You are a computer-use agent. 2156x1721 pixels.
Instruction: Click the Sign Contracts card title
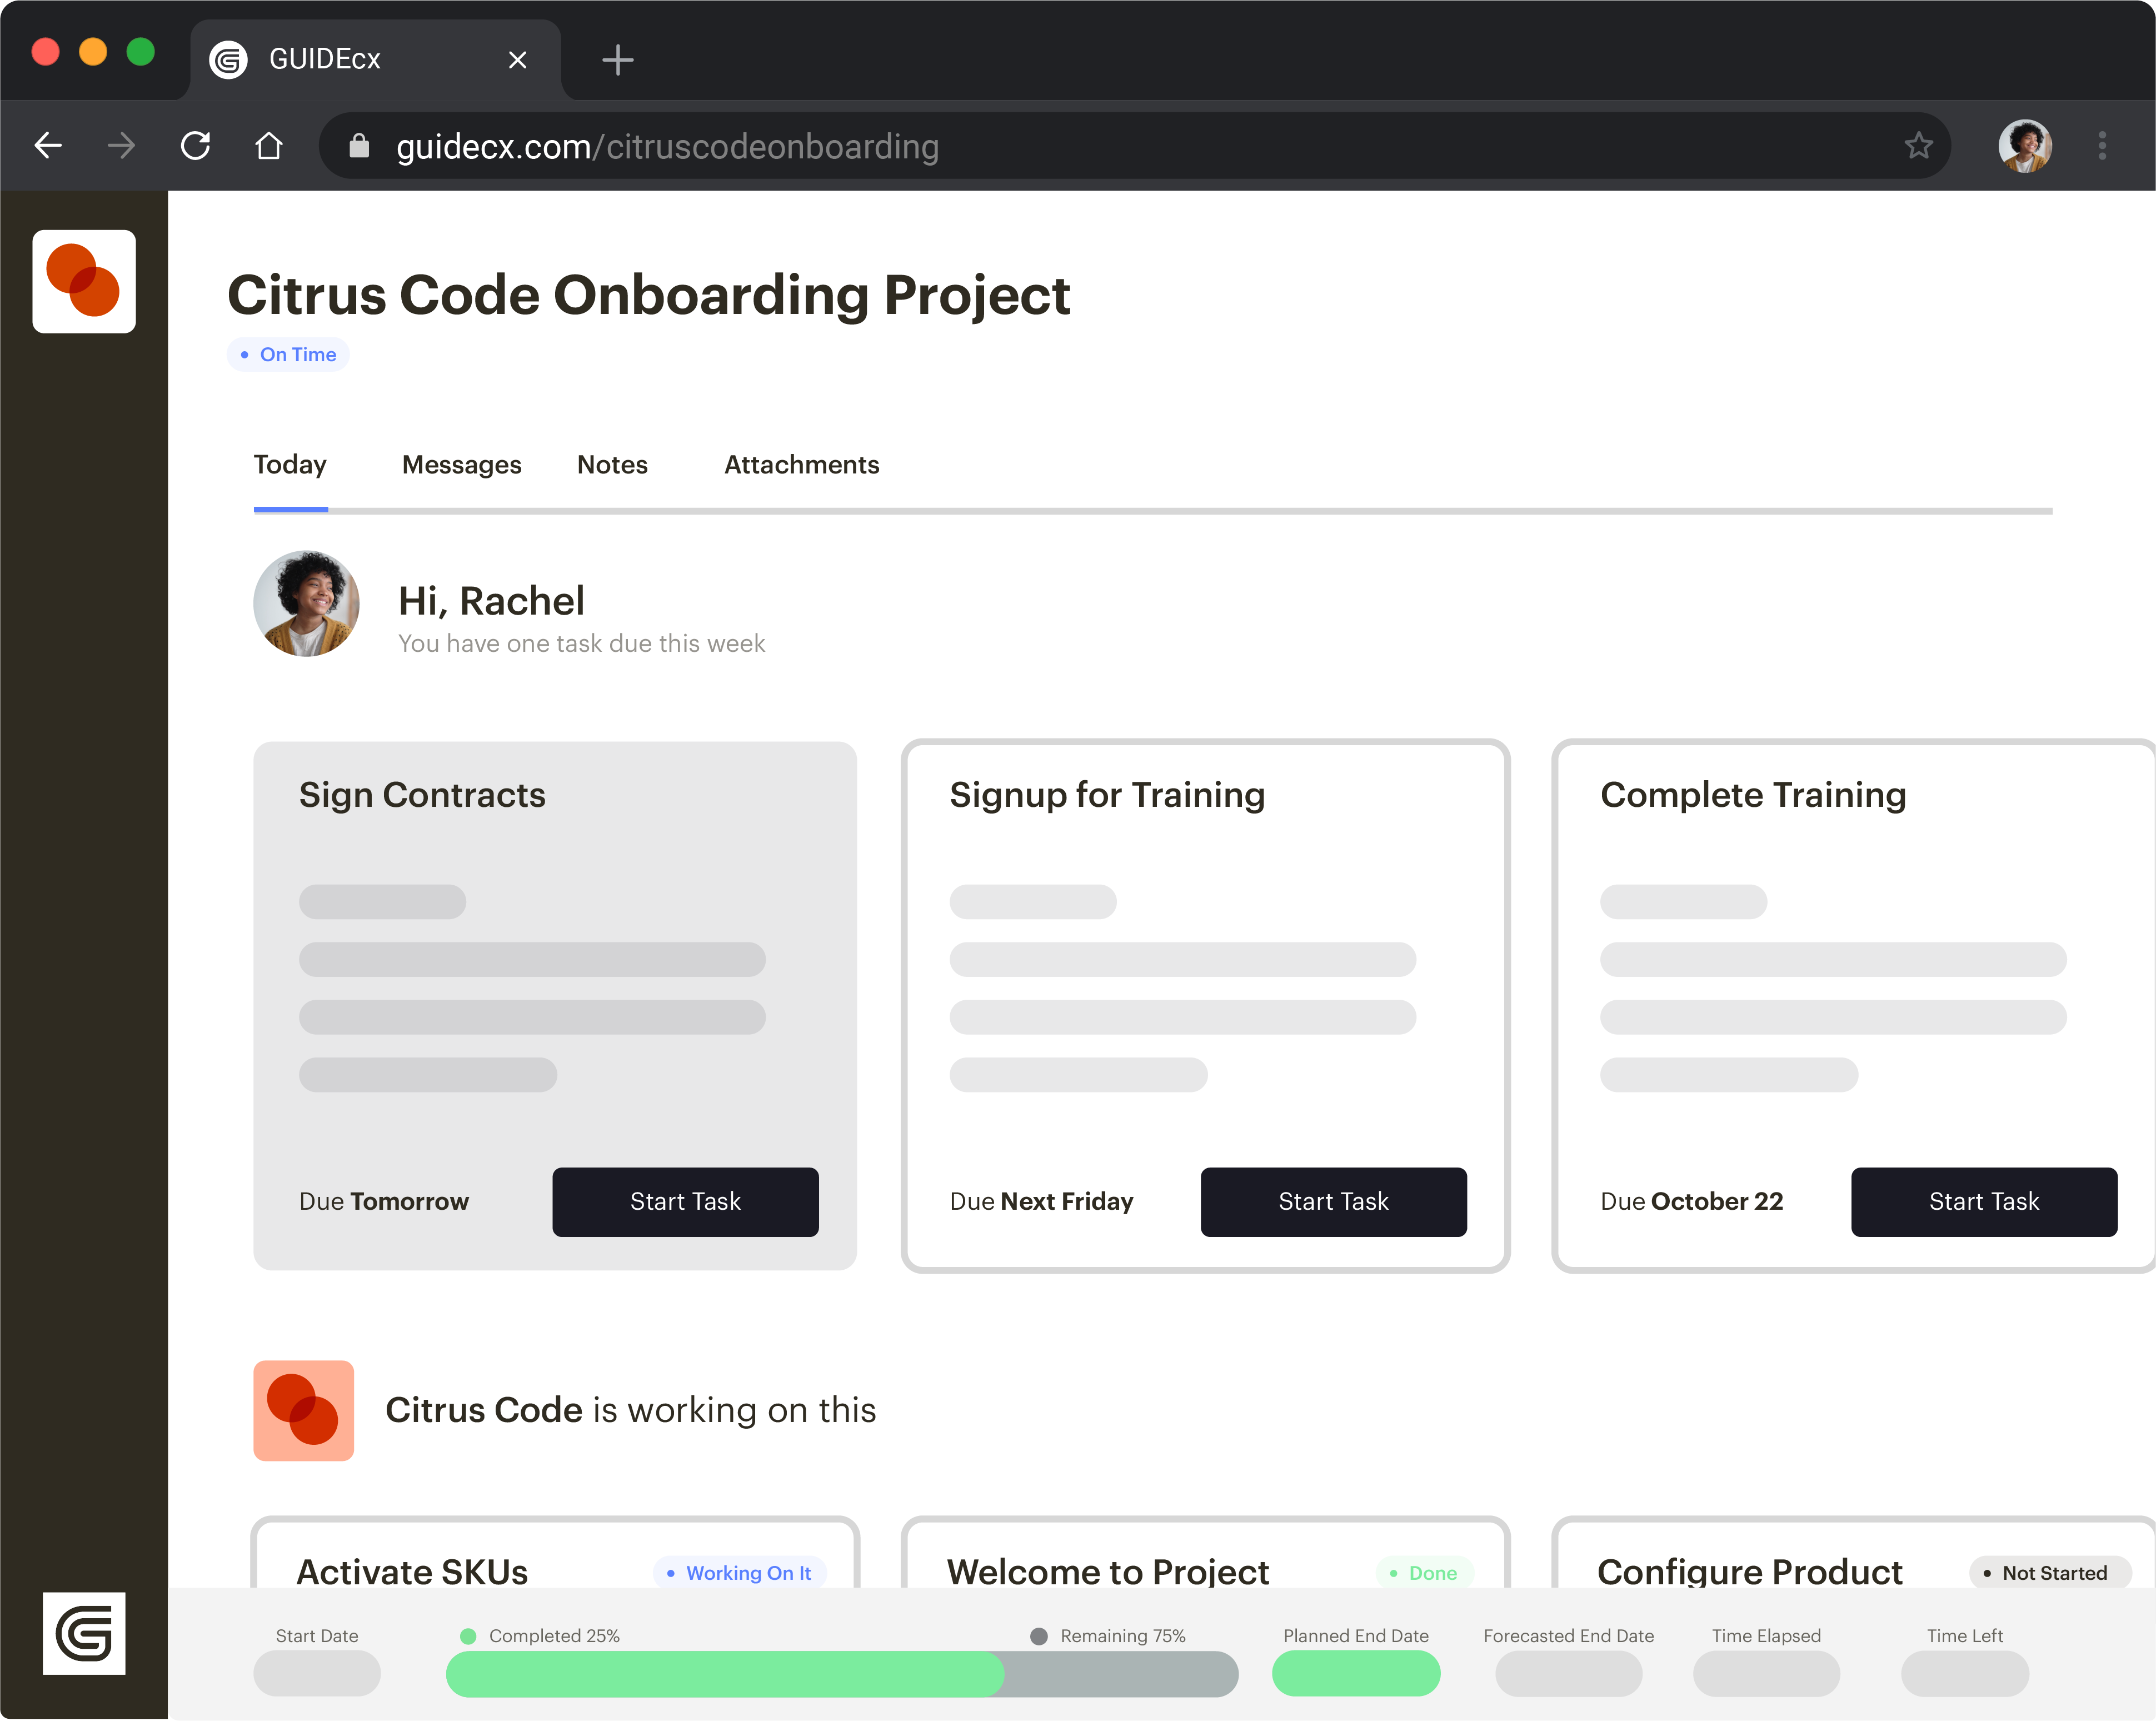pos(422,795)
